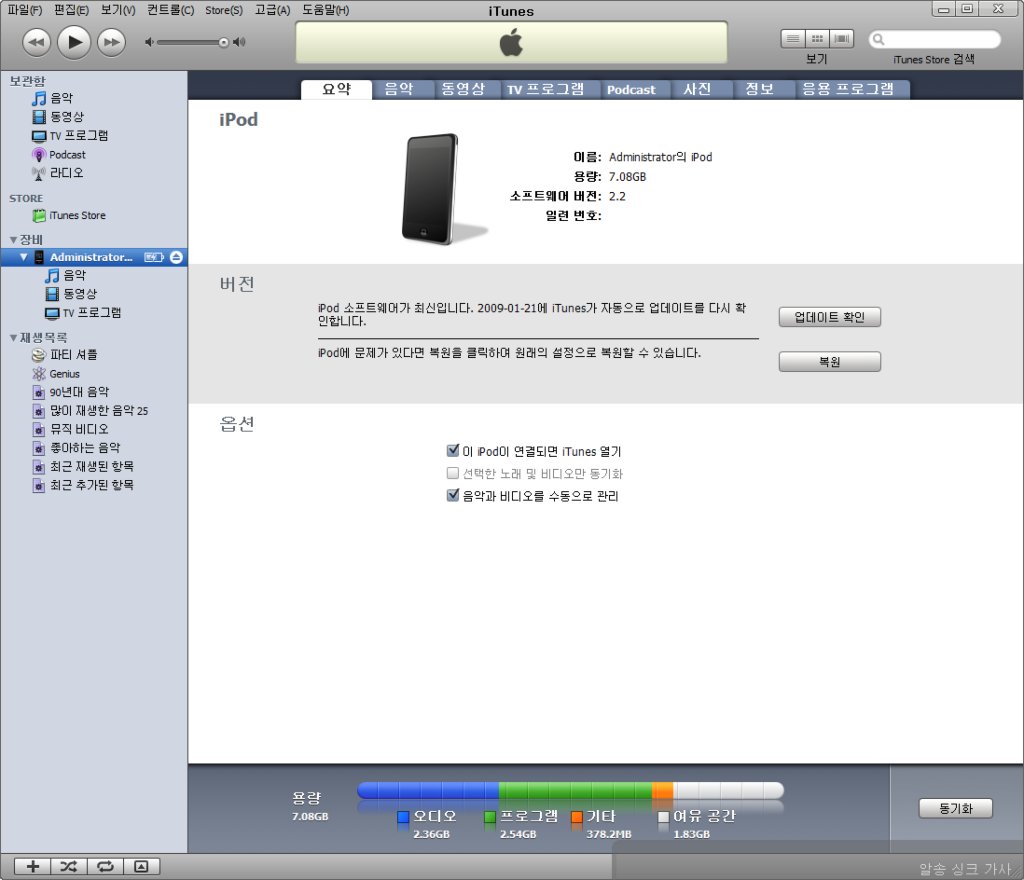Click the rewind previous track button
The height and width of the screenshot is (880, 1024).
[36, 42]
